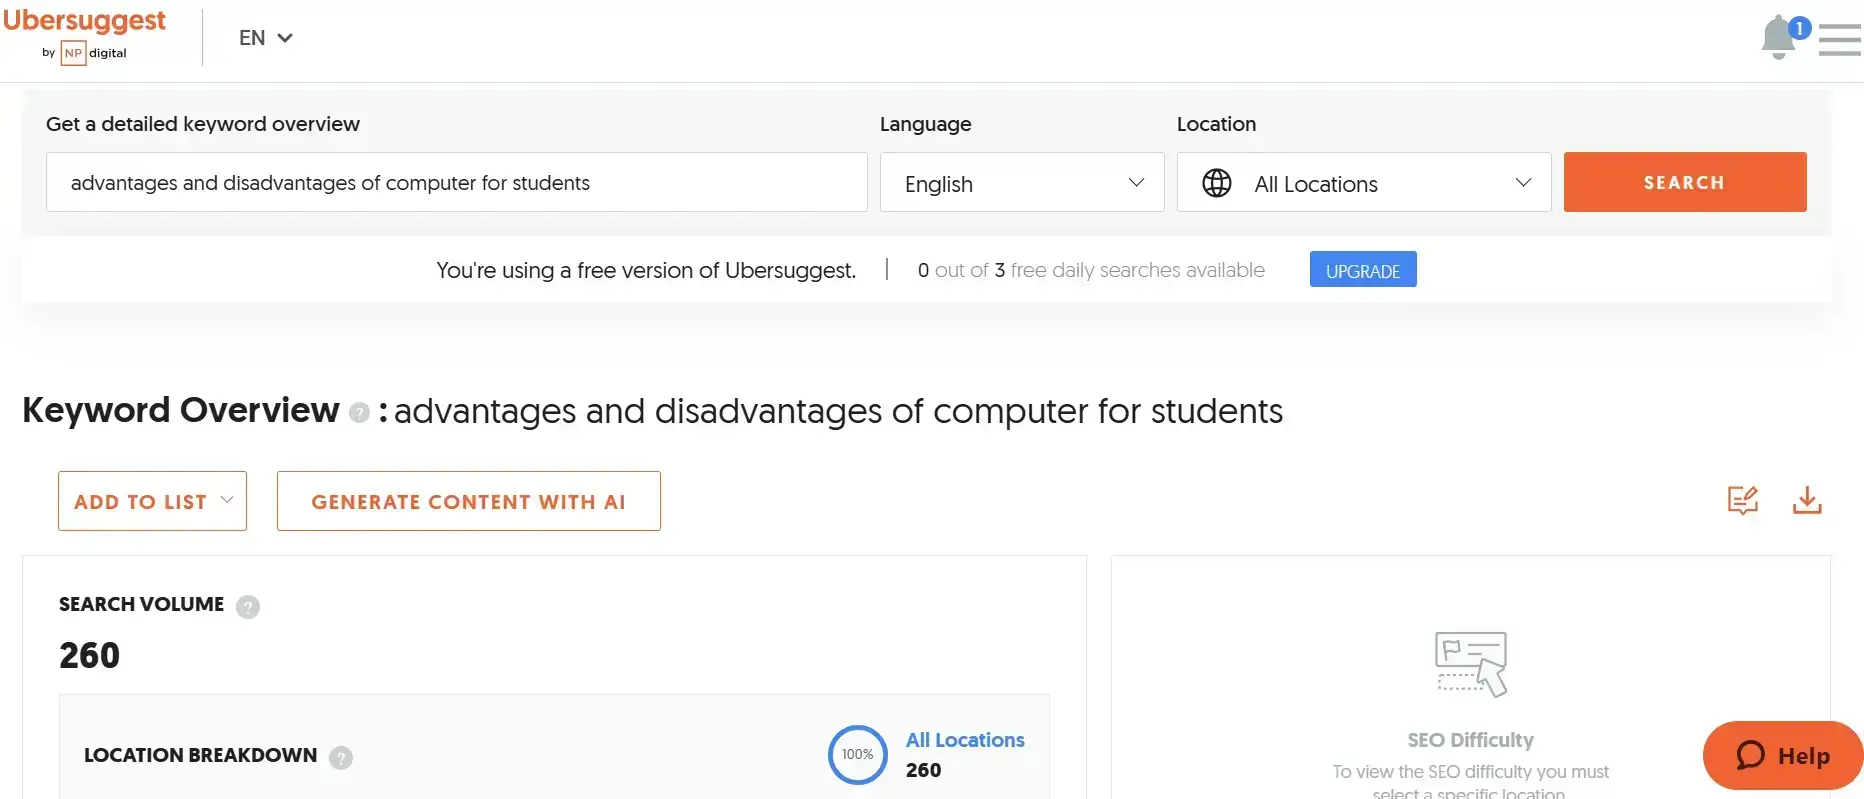Click the Location Breakdown label
Viewport: 1864px width, 799px height.
(x=200, y=755)
